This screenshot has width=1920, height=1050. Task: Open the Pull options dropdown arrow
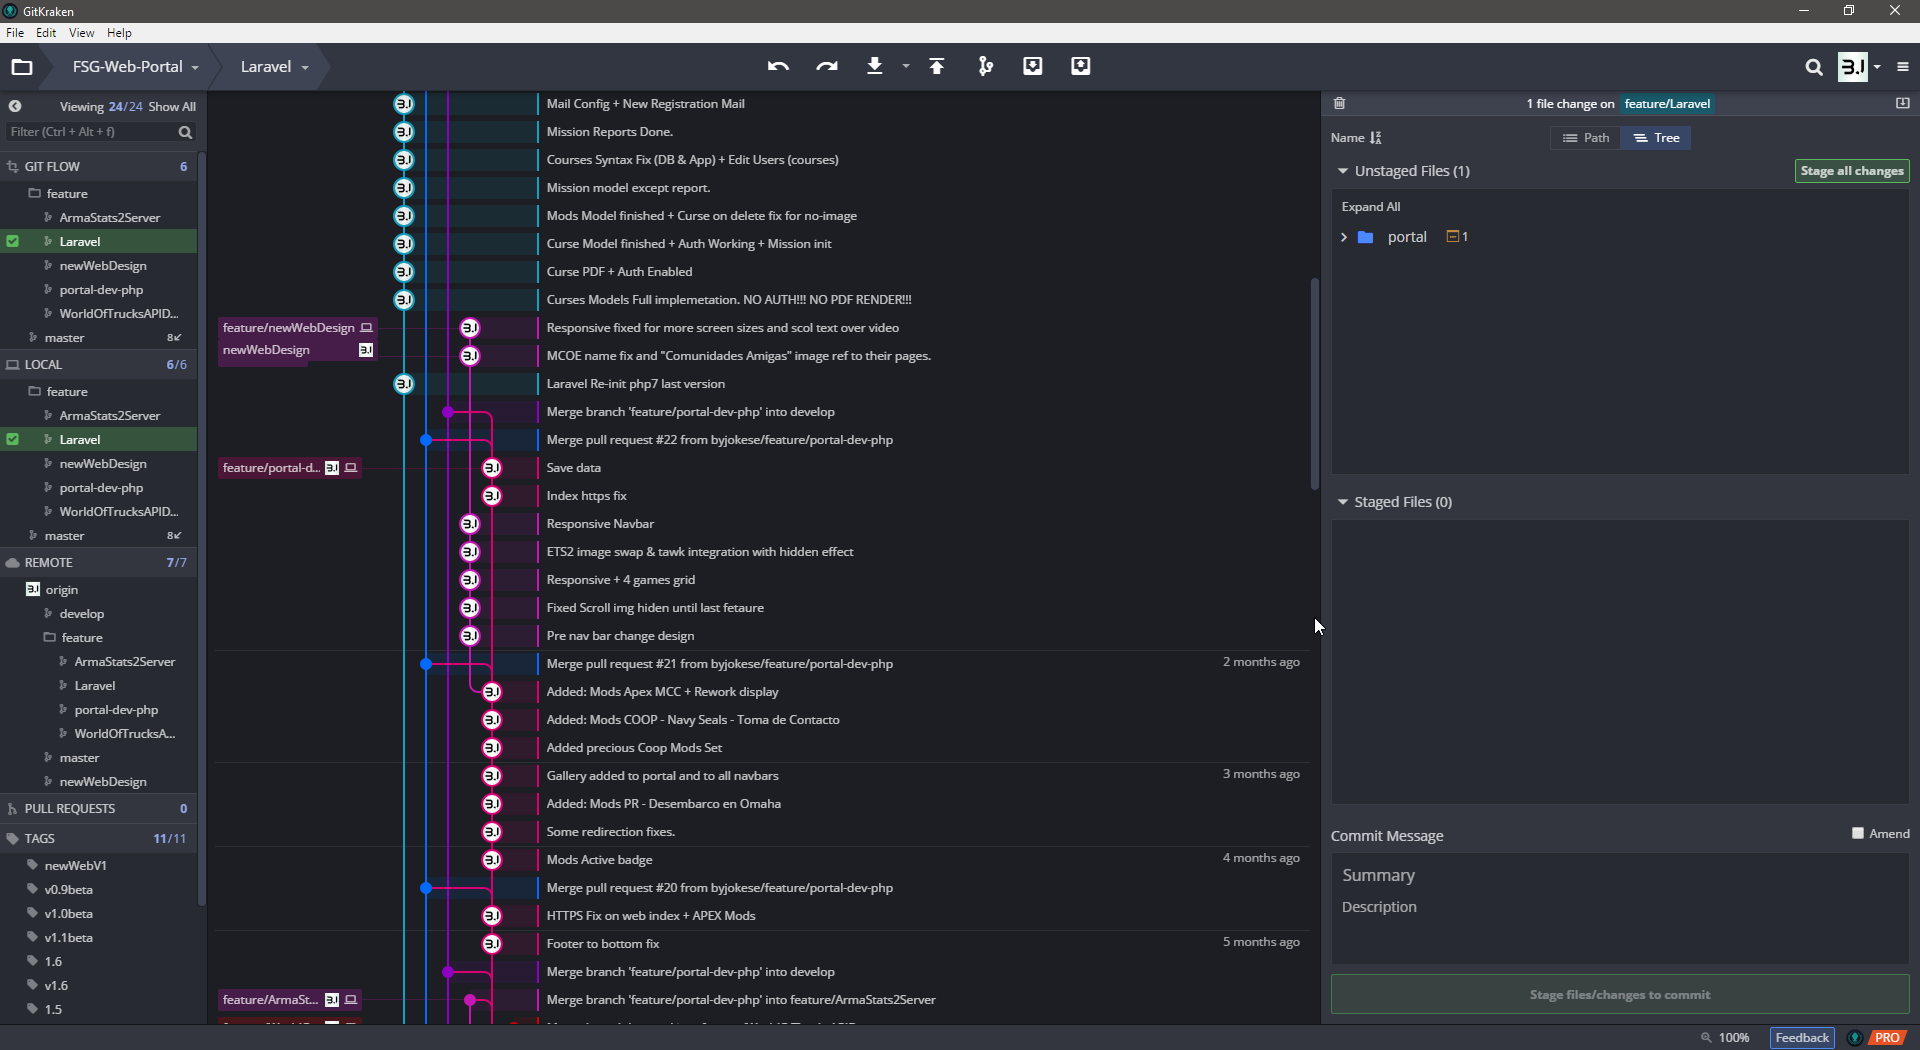point(906,66)
